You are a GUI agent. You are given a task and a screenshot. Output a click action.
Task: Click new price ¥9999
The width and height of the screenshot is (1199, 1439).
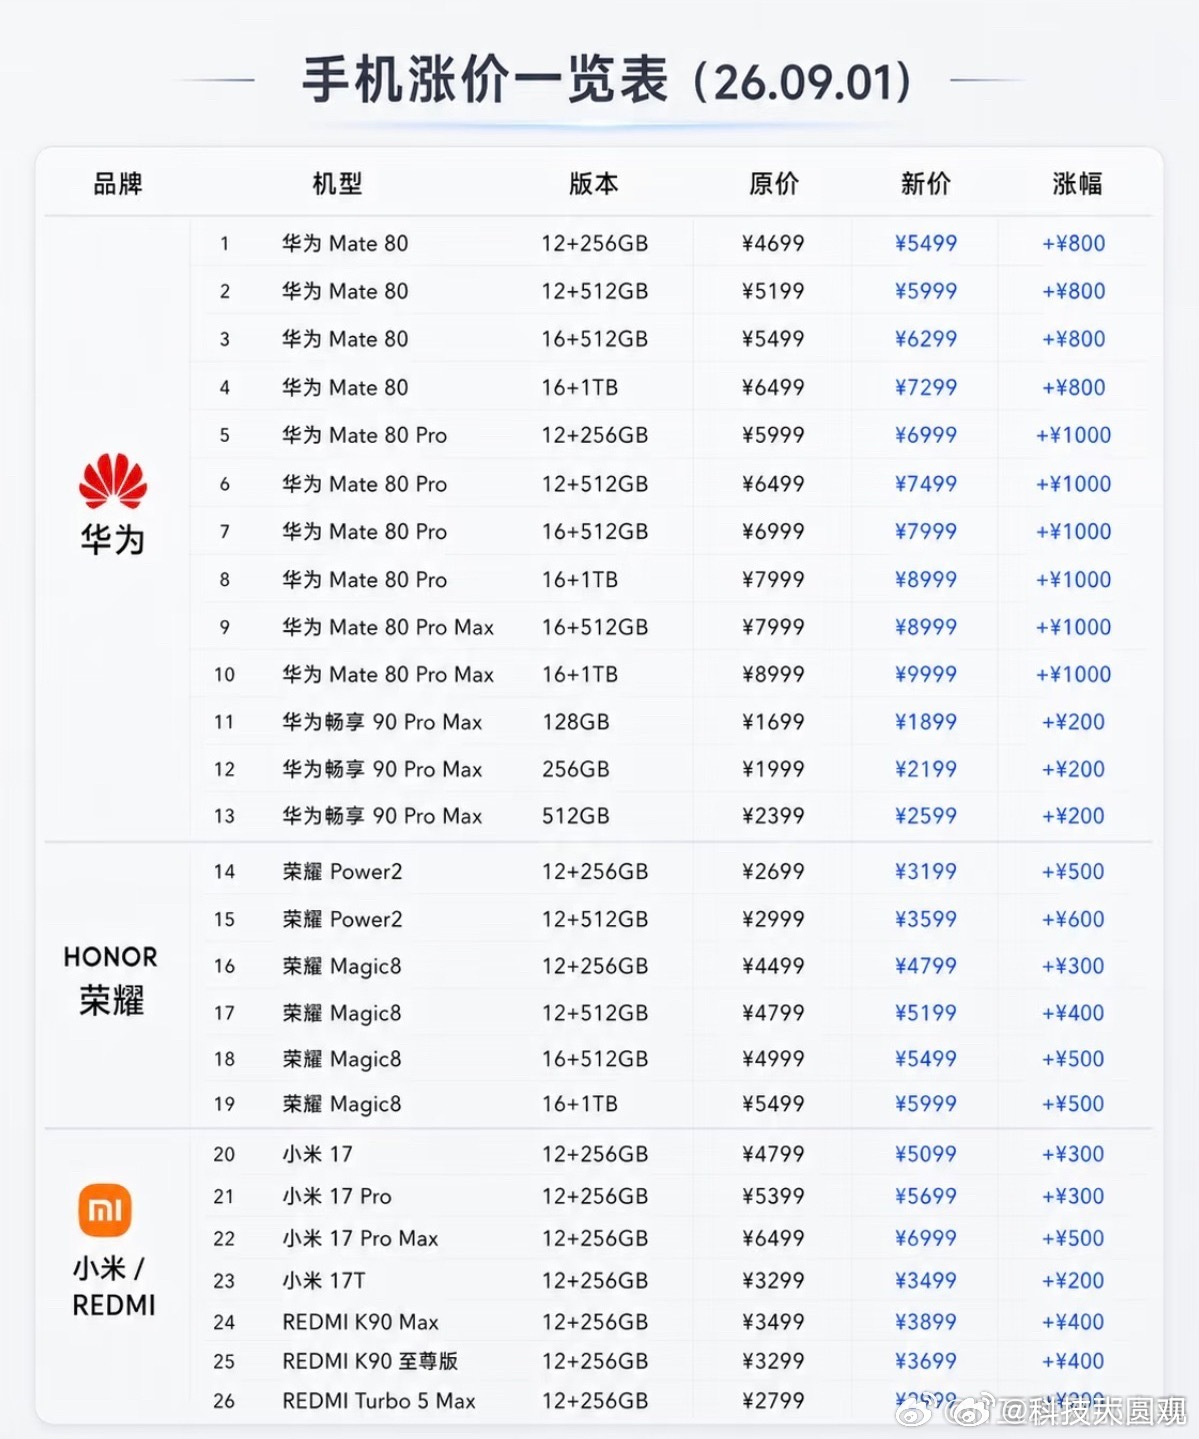tap(926, 674)
